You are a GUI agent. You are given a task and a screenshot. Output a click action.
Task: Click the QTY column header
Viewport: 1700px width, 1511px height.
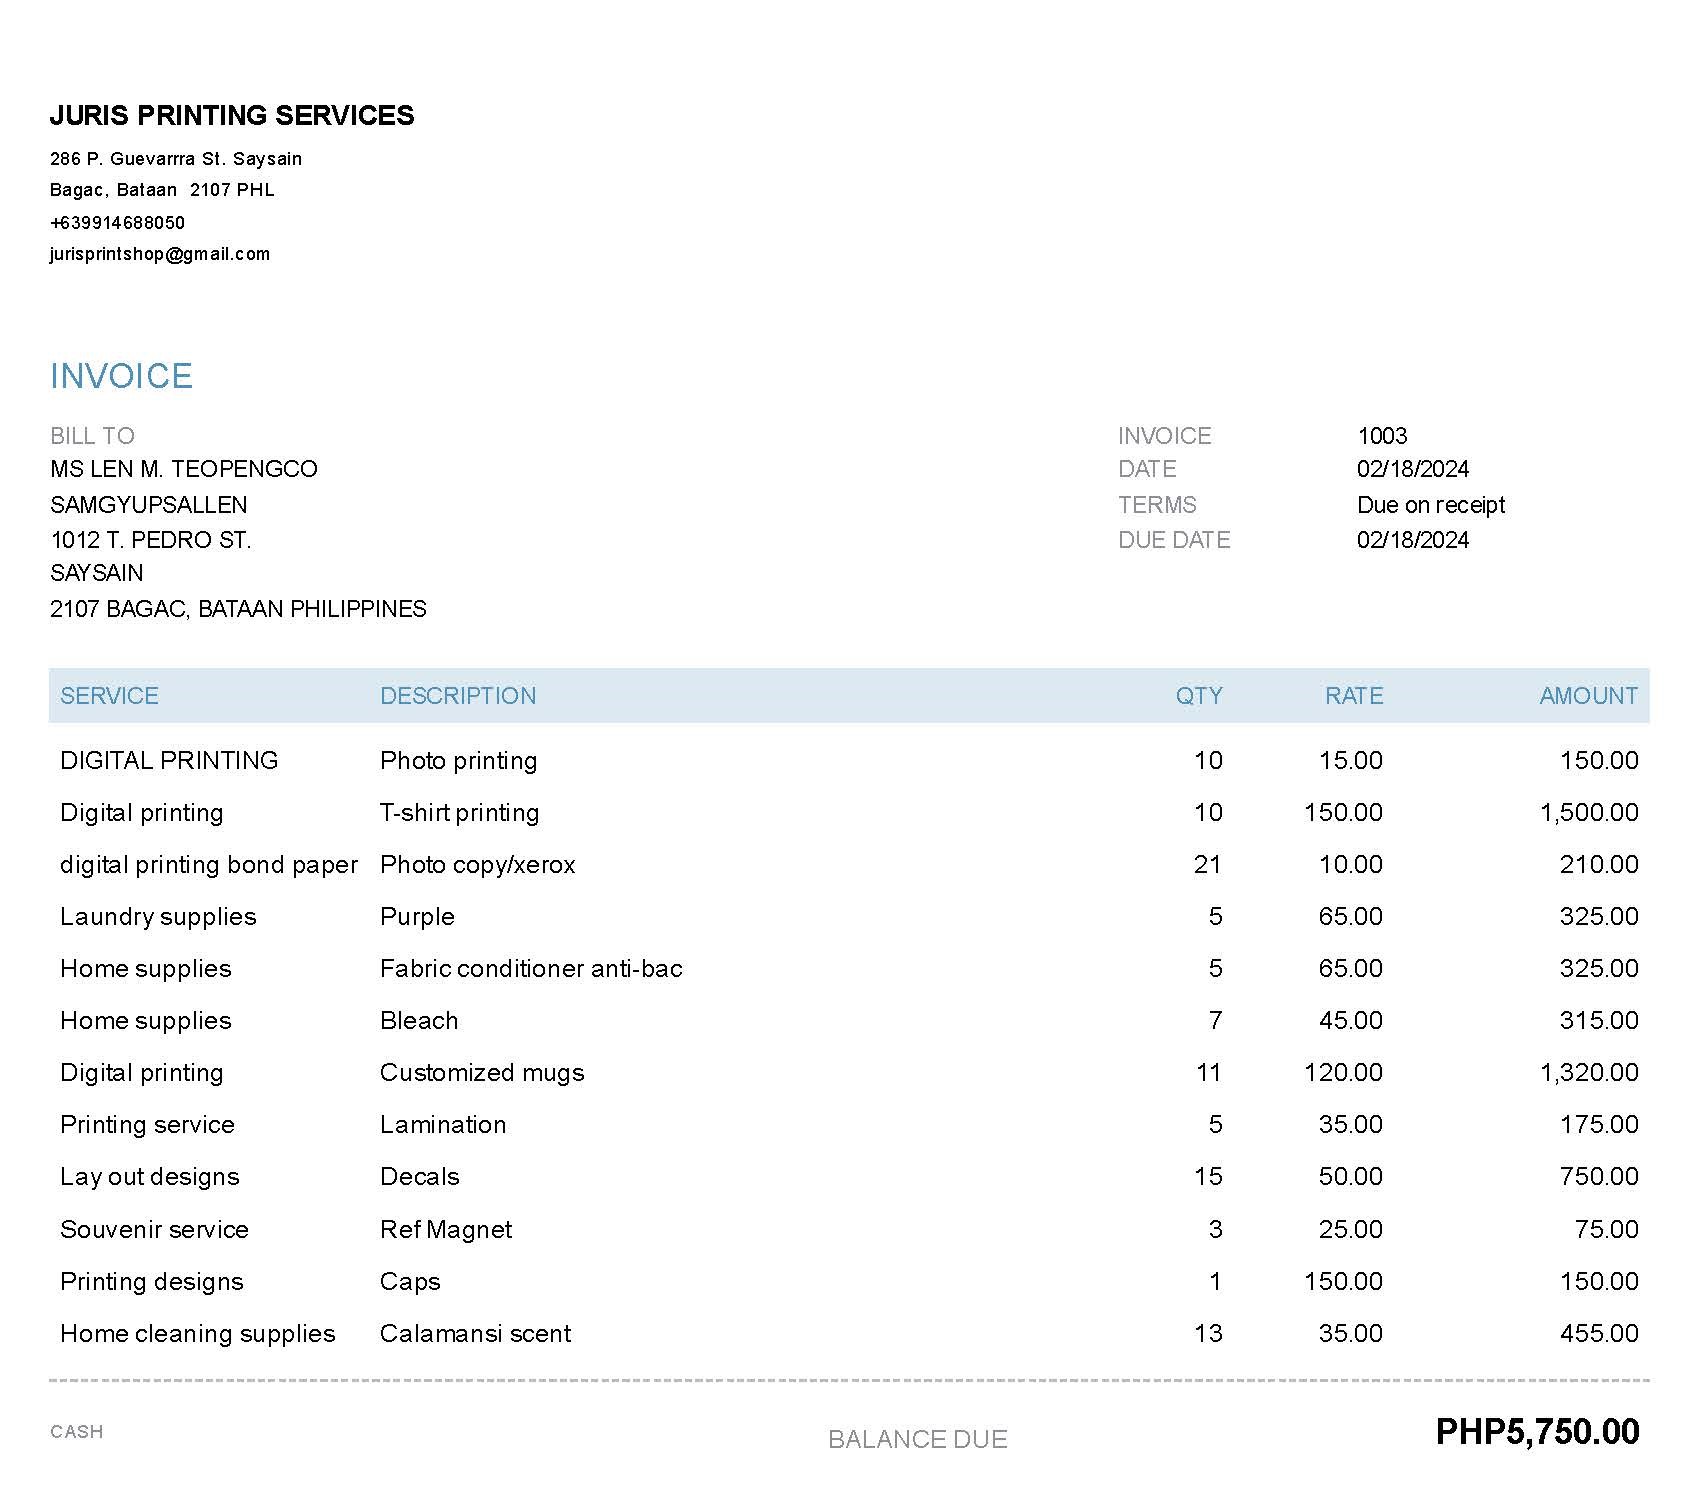point(1199,696)
